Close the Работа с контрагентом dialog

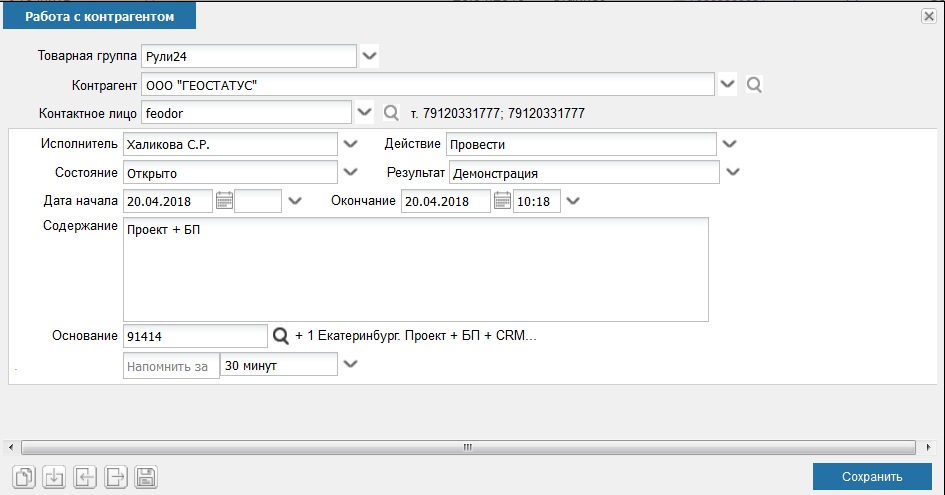click(x=929, y=16)
